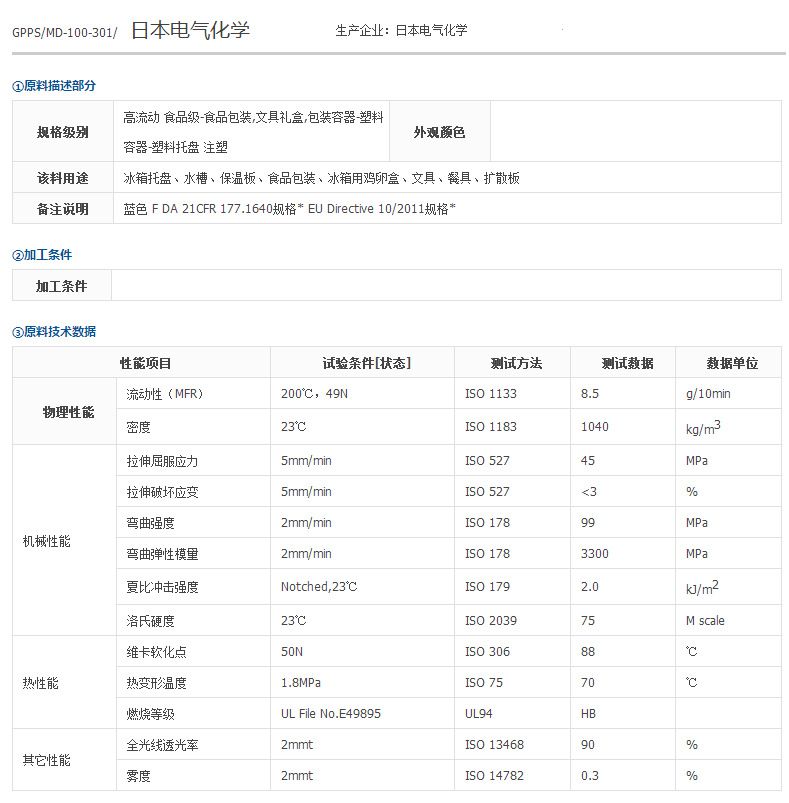Click the UL File No.E49895 cell

point(362,713)
